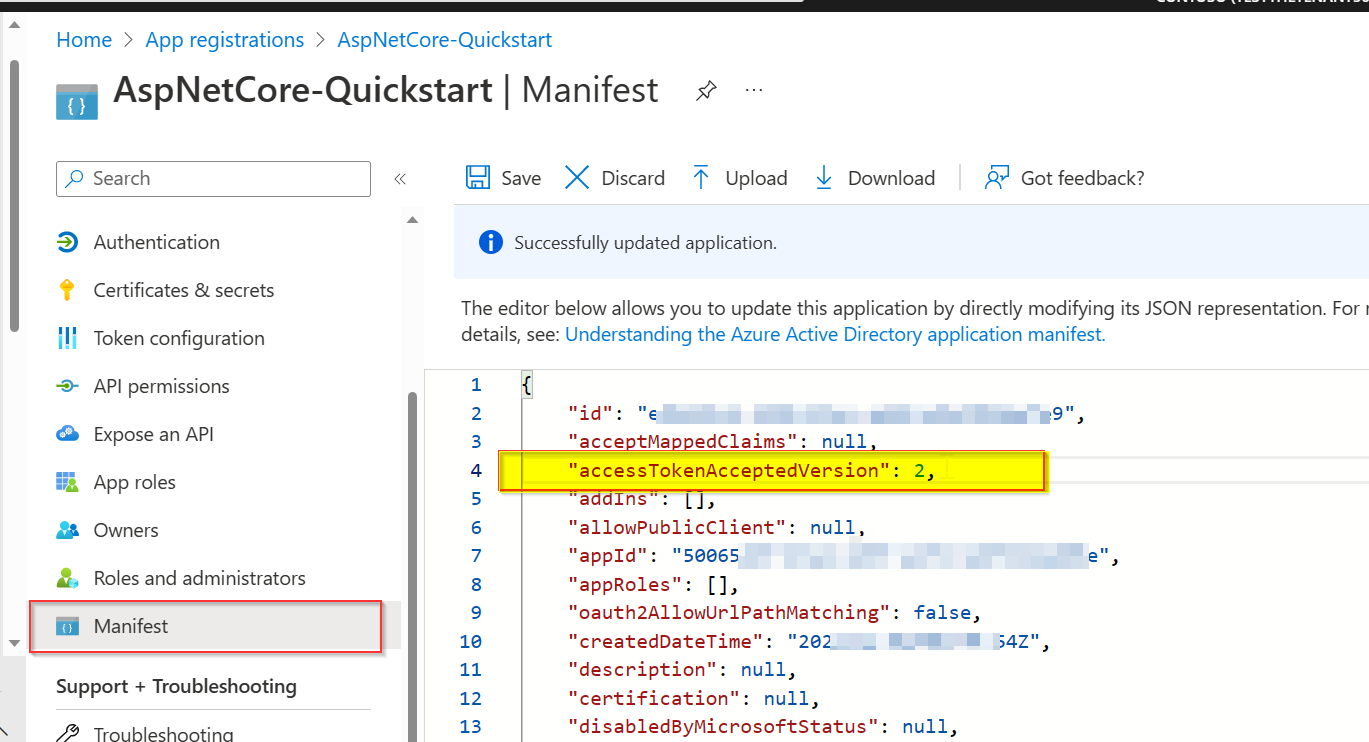Image resolution: width=1369 pixels, height=742 pixels.
Task: Pin the Manifest page with pin icon
Action: pyautogui.click(x=706, y=91)
